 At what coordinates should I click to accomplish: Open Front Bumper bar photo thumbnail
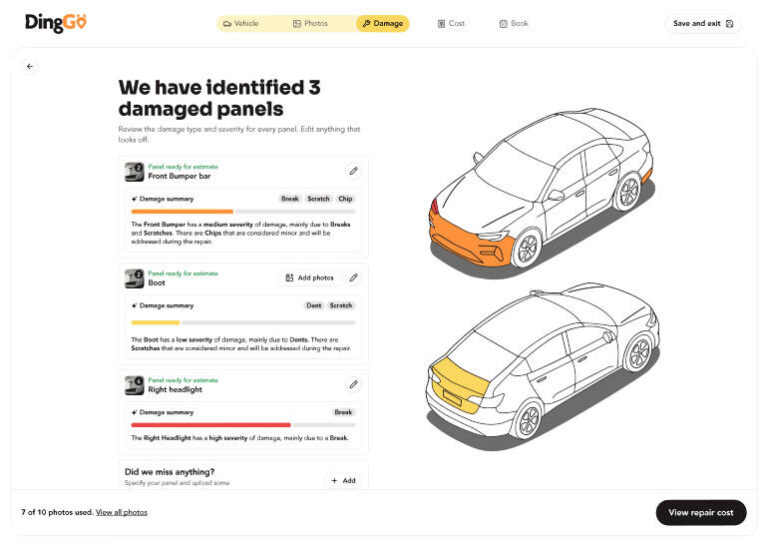(x=134, y=172)
